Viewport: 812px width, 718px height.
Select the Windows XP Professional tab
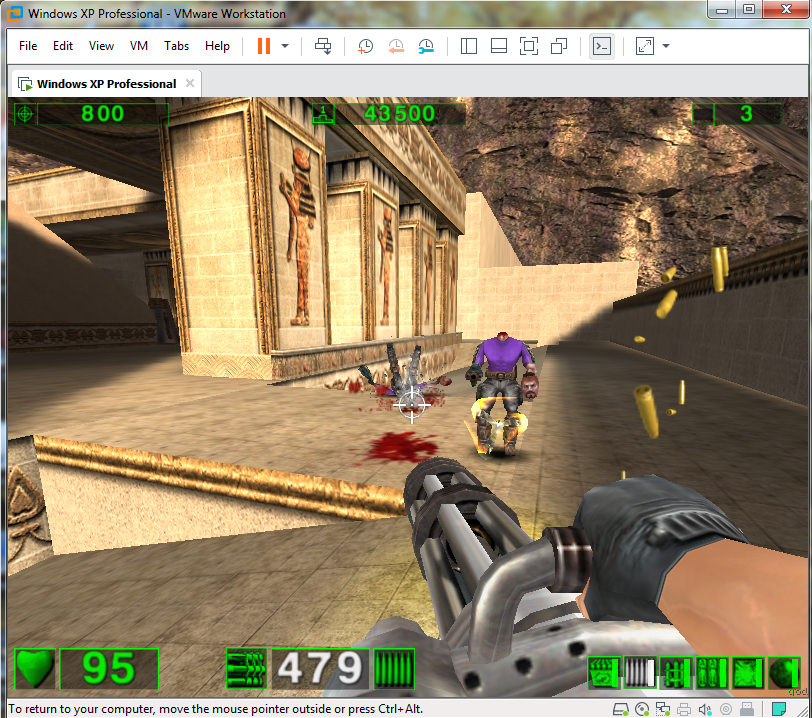tap(106, 83)
